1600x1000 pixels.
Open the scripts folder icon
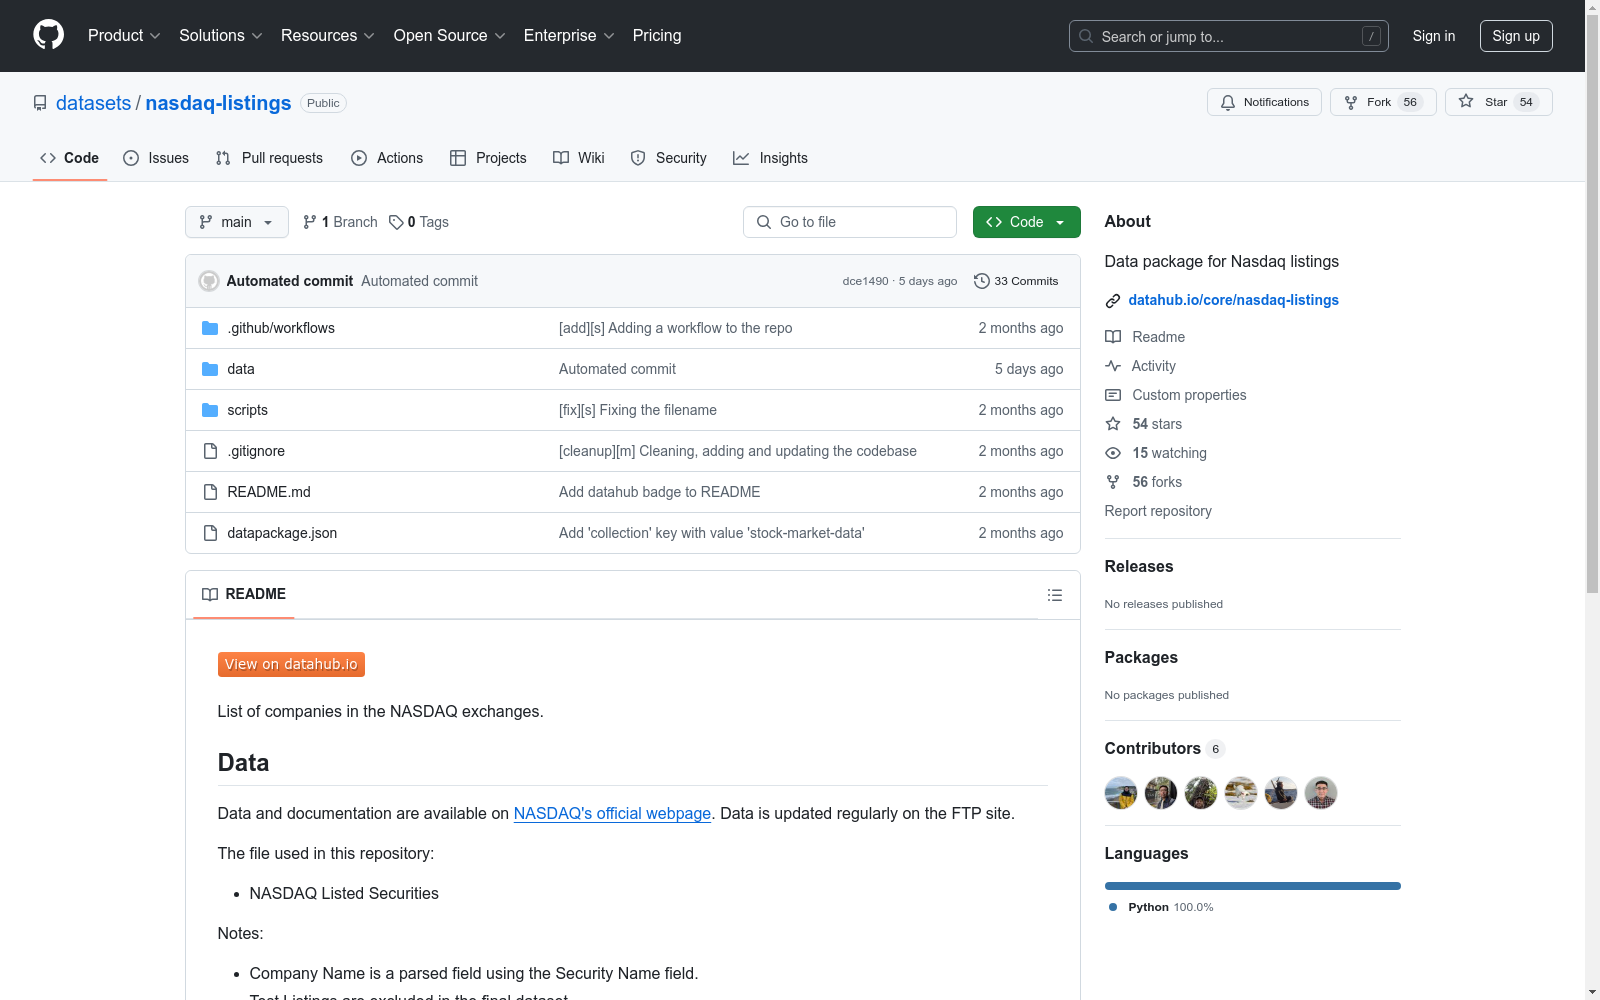210,410
